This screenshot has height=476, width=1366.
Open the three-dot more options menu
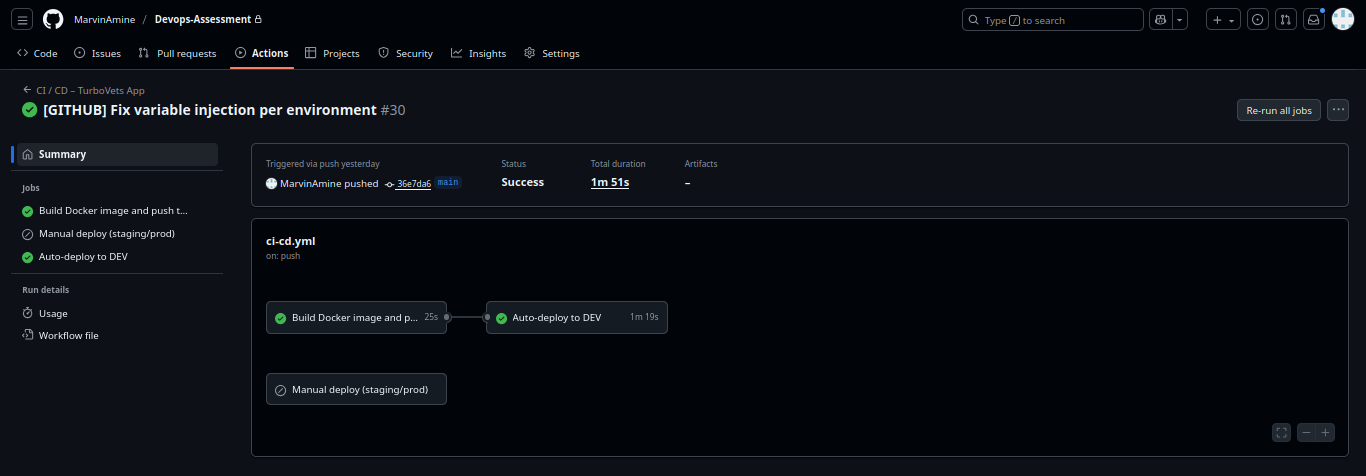1338,110
